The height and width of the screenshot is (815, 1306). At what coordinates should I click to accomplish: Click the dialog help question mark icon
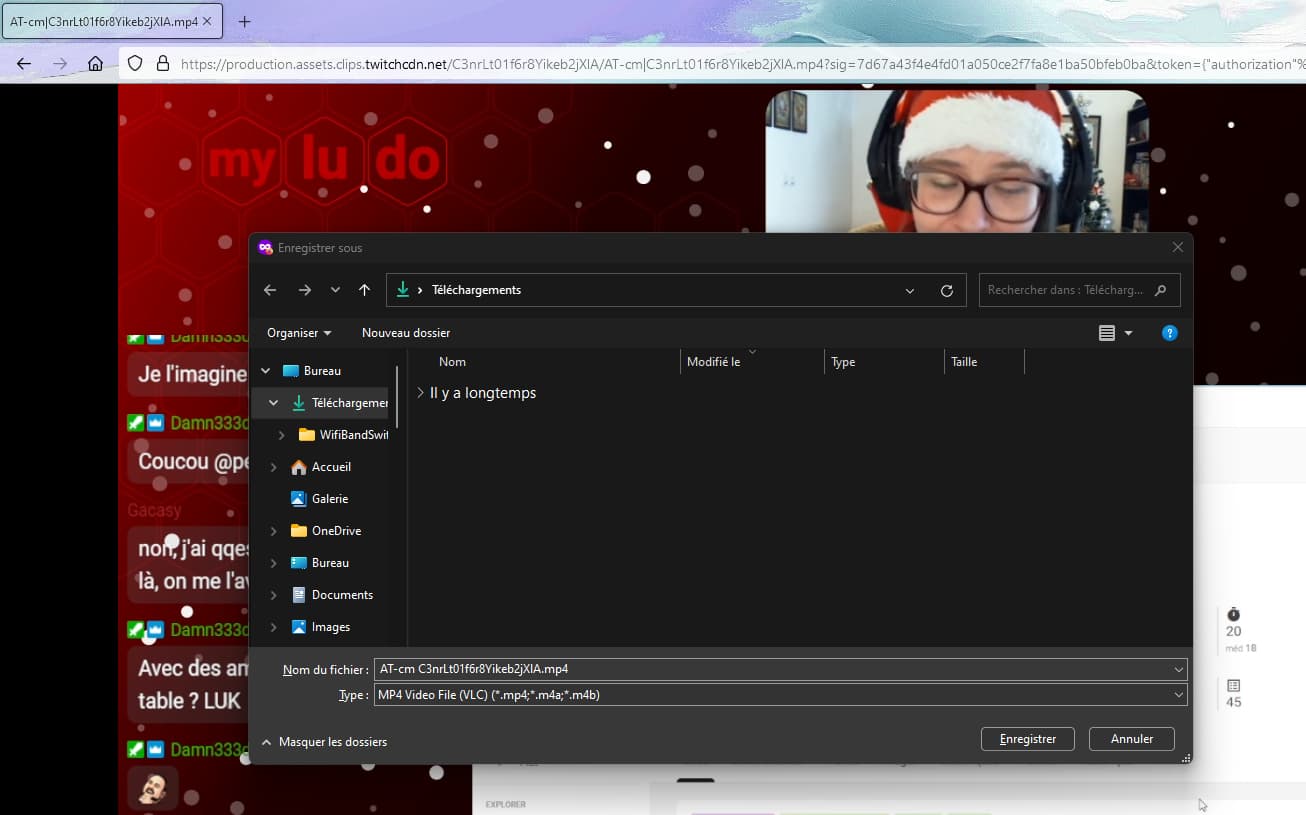click(1169, 333)
